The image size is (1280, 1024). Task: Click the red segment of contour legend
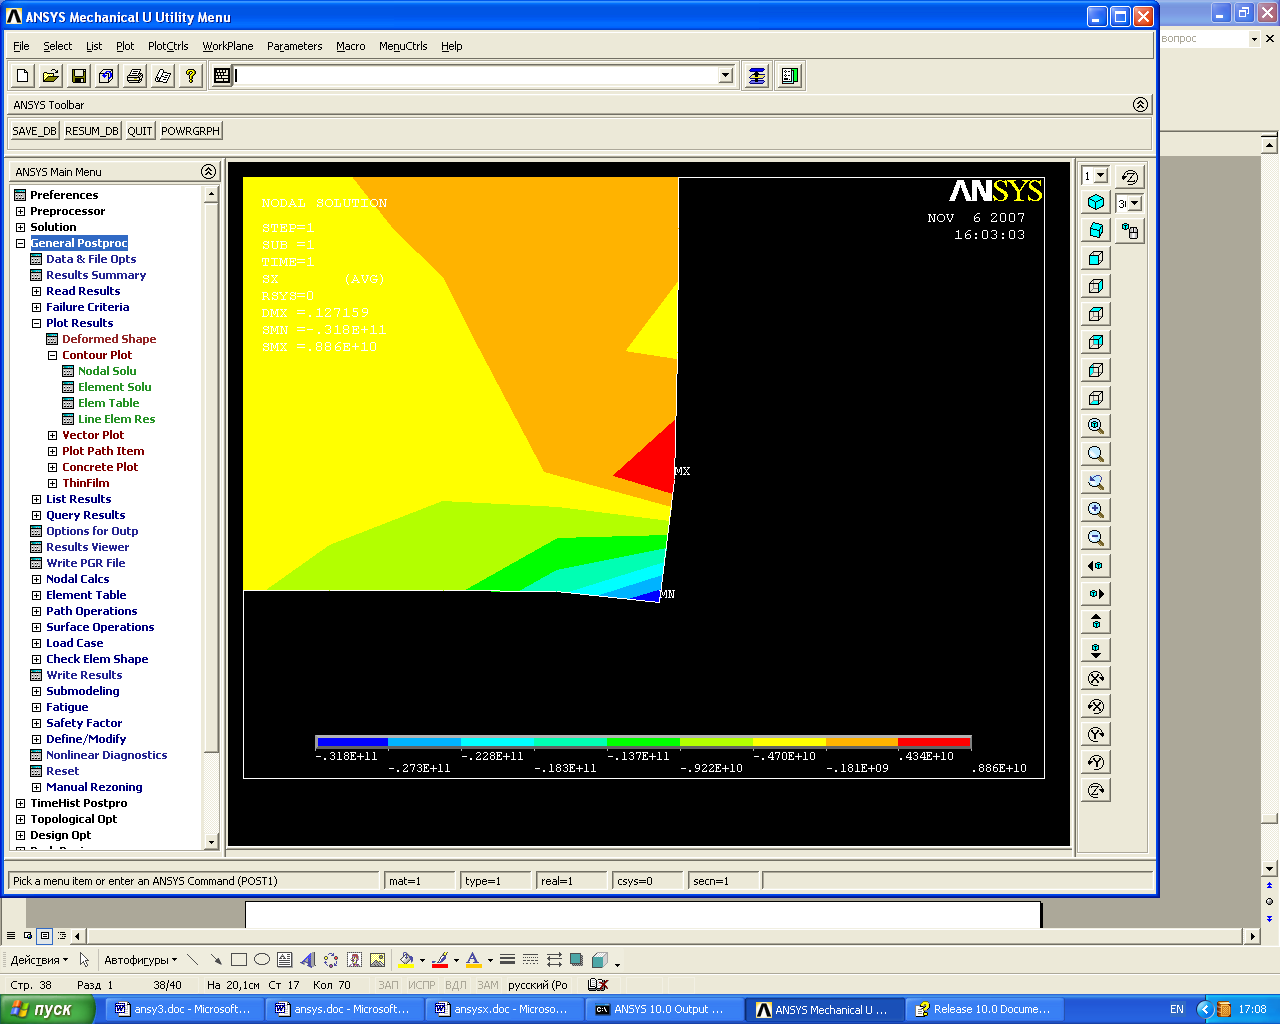tap(934, 742)
